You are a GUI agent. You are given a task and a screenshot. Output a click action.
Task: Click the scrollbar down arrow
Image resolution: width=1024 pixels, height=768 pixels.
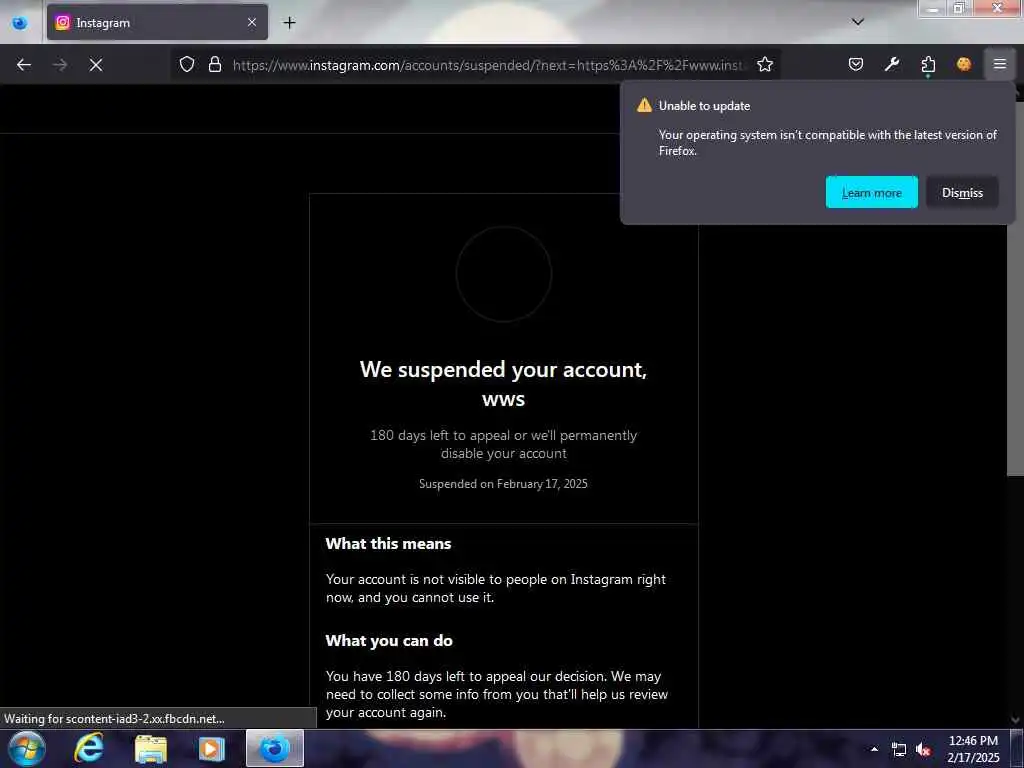1016,720
